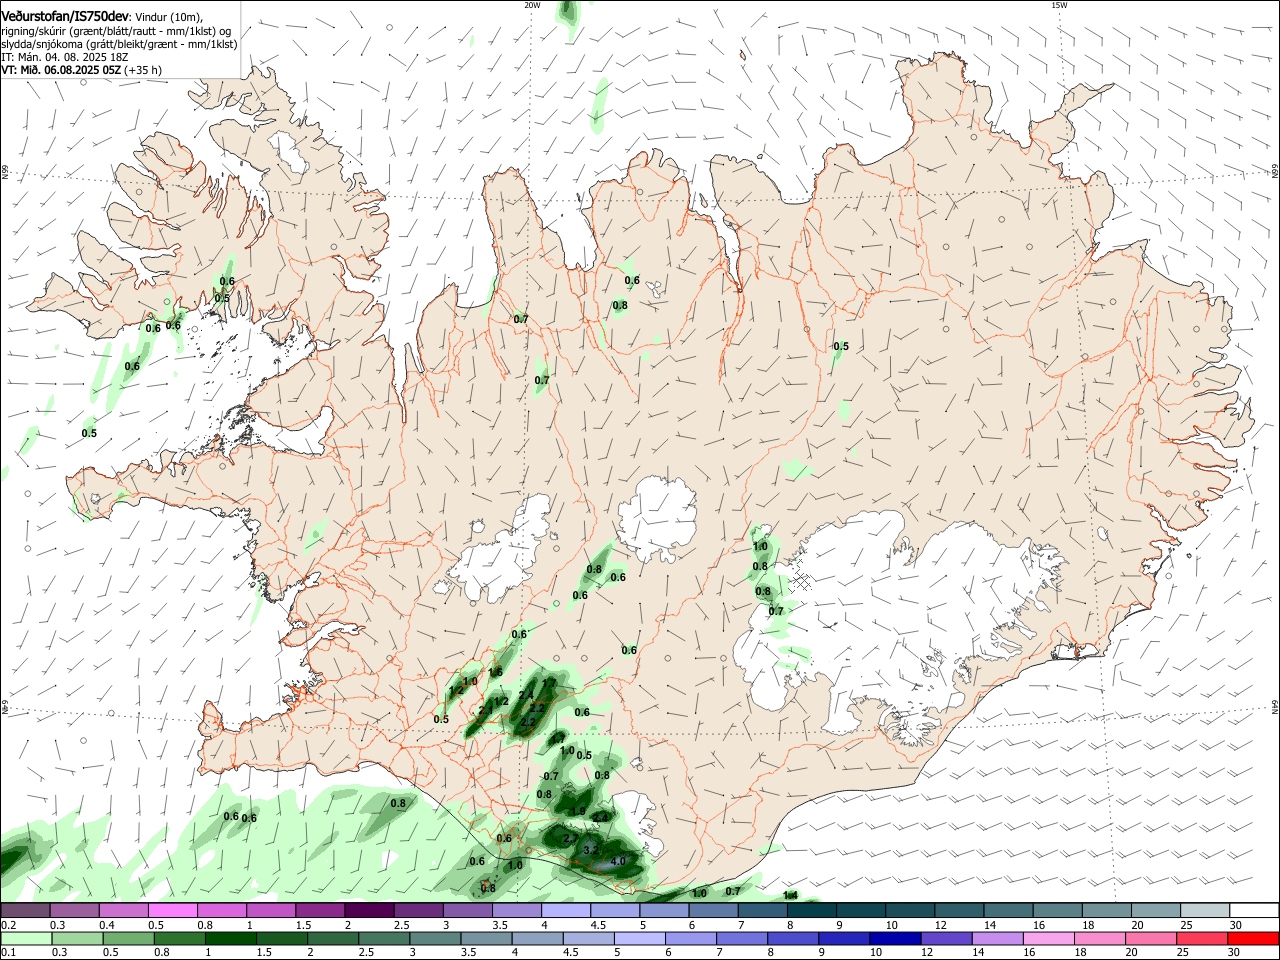Select the greyish-purple 0.2 swatch in the top legend row

pos(25,911)
